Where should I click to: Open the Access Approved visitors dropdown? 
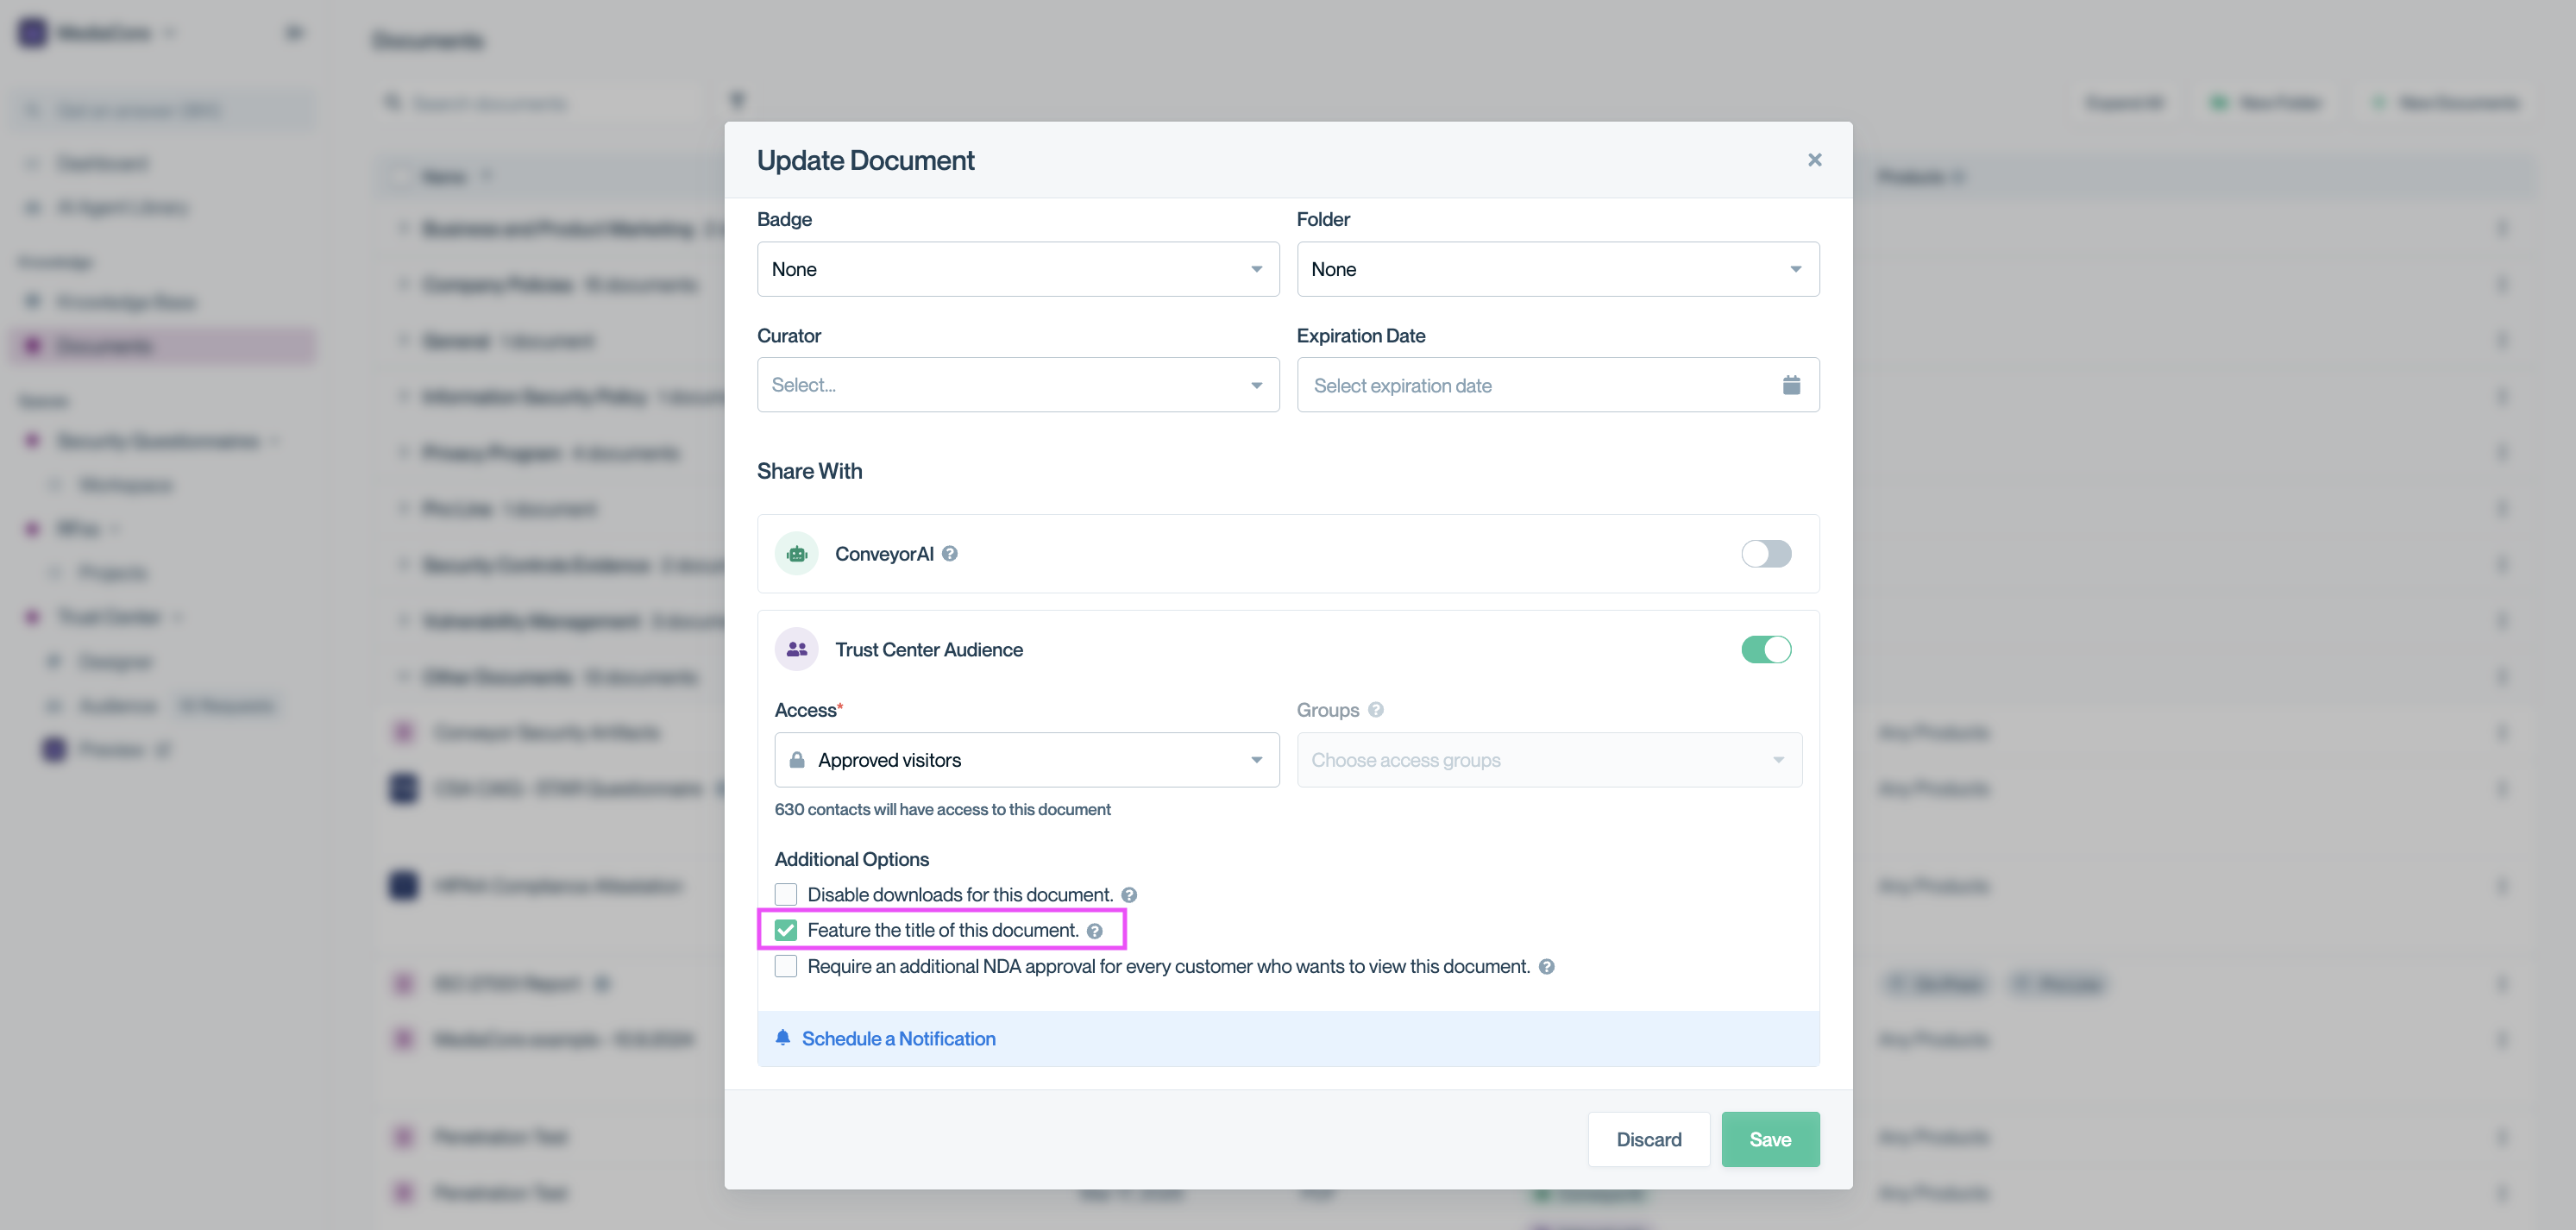click(x=1026, y=760)
